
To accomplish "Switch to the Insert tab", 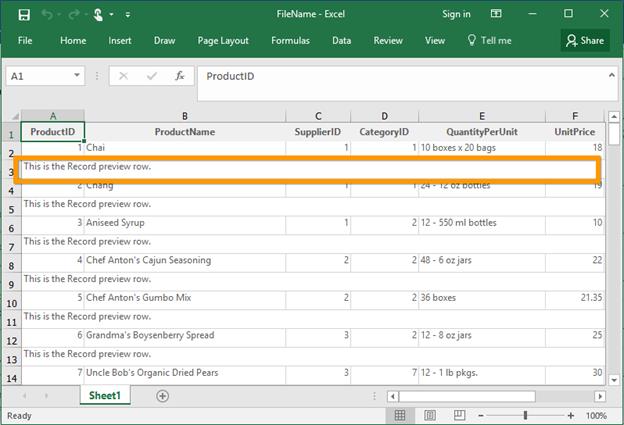I will pyautogui.click(x=119, y=41).
